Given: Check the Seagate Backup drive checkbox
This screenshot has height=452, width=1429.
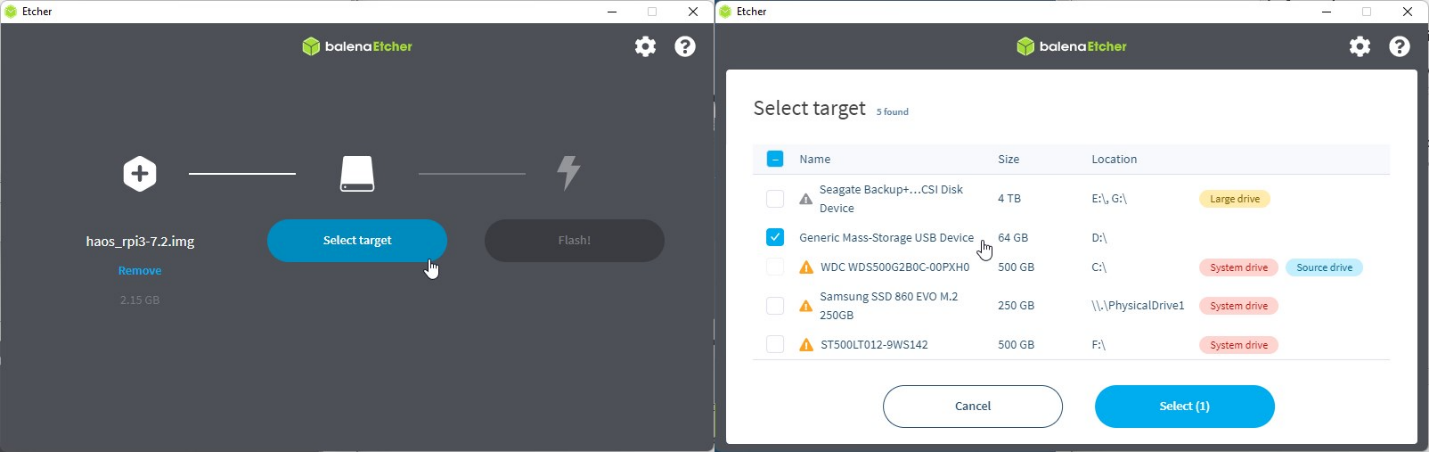Looking at the screenshot, I should [775, 199].
